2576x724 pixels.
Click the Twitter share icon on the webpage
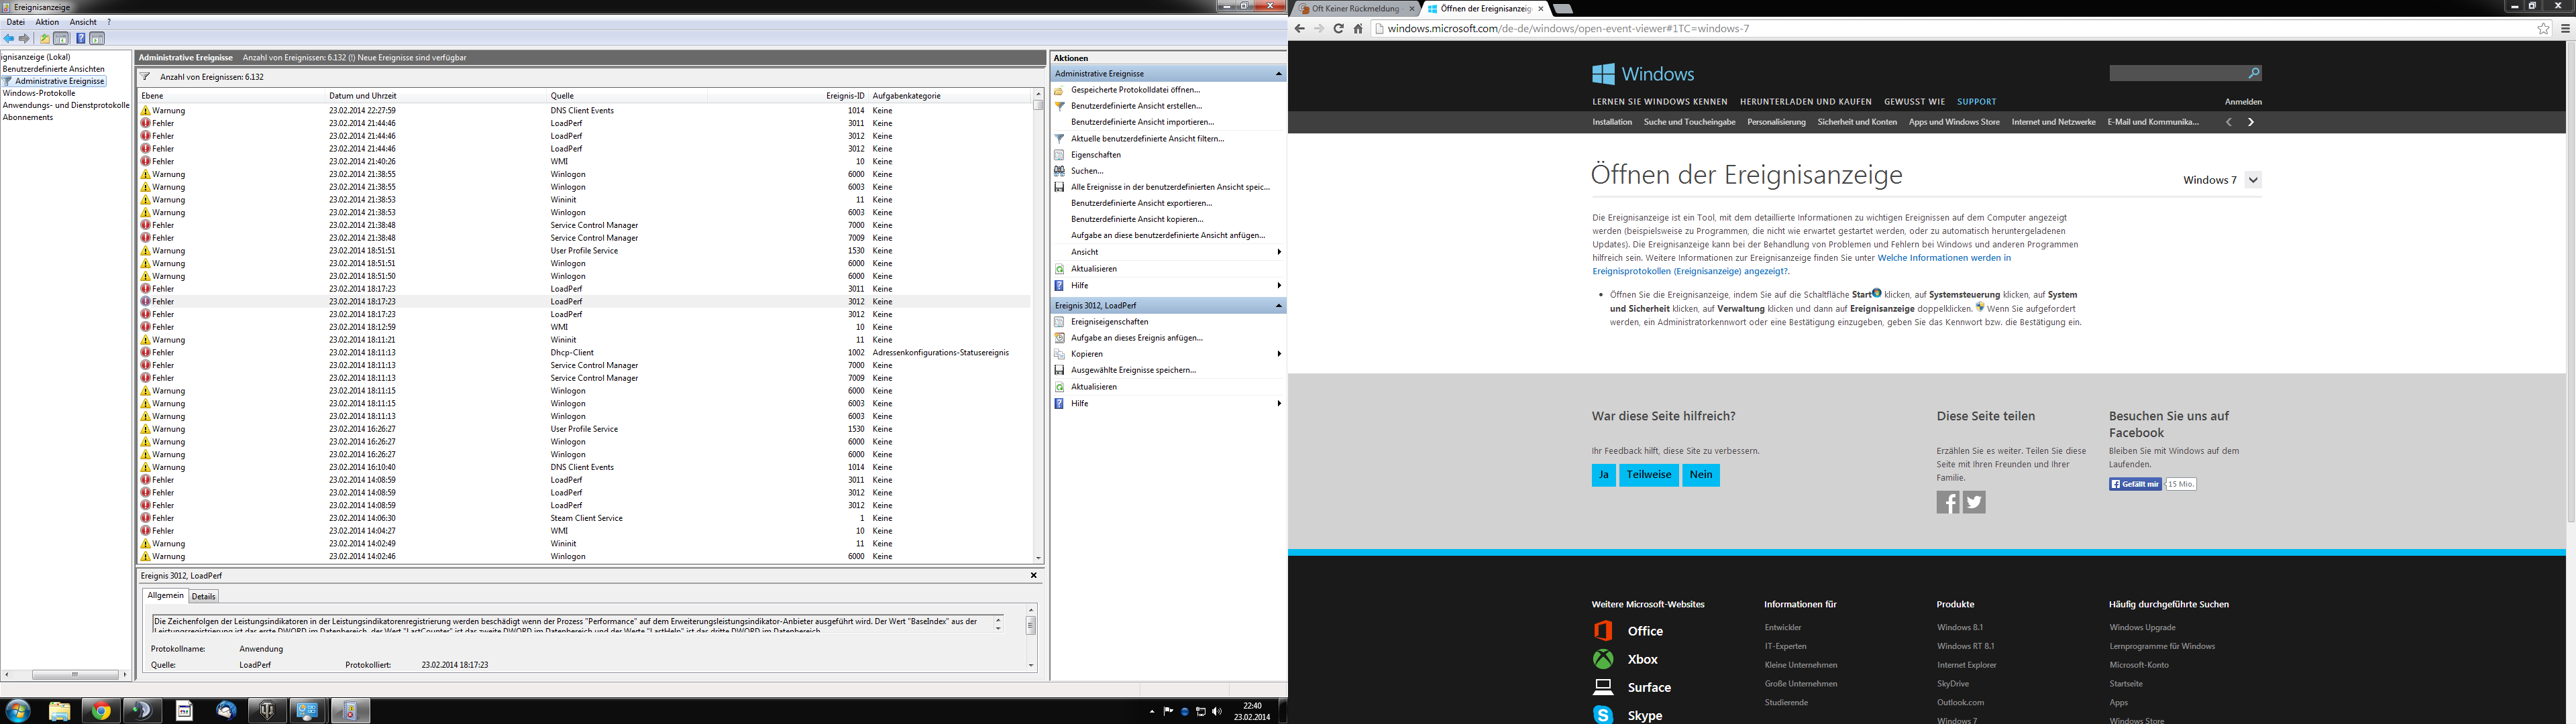click(1974, 502)
